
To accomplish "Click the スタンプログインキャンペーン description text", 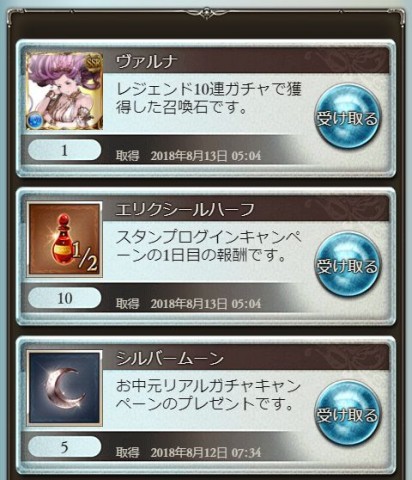I will (209, 247).
